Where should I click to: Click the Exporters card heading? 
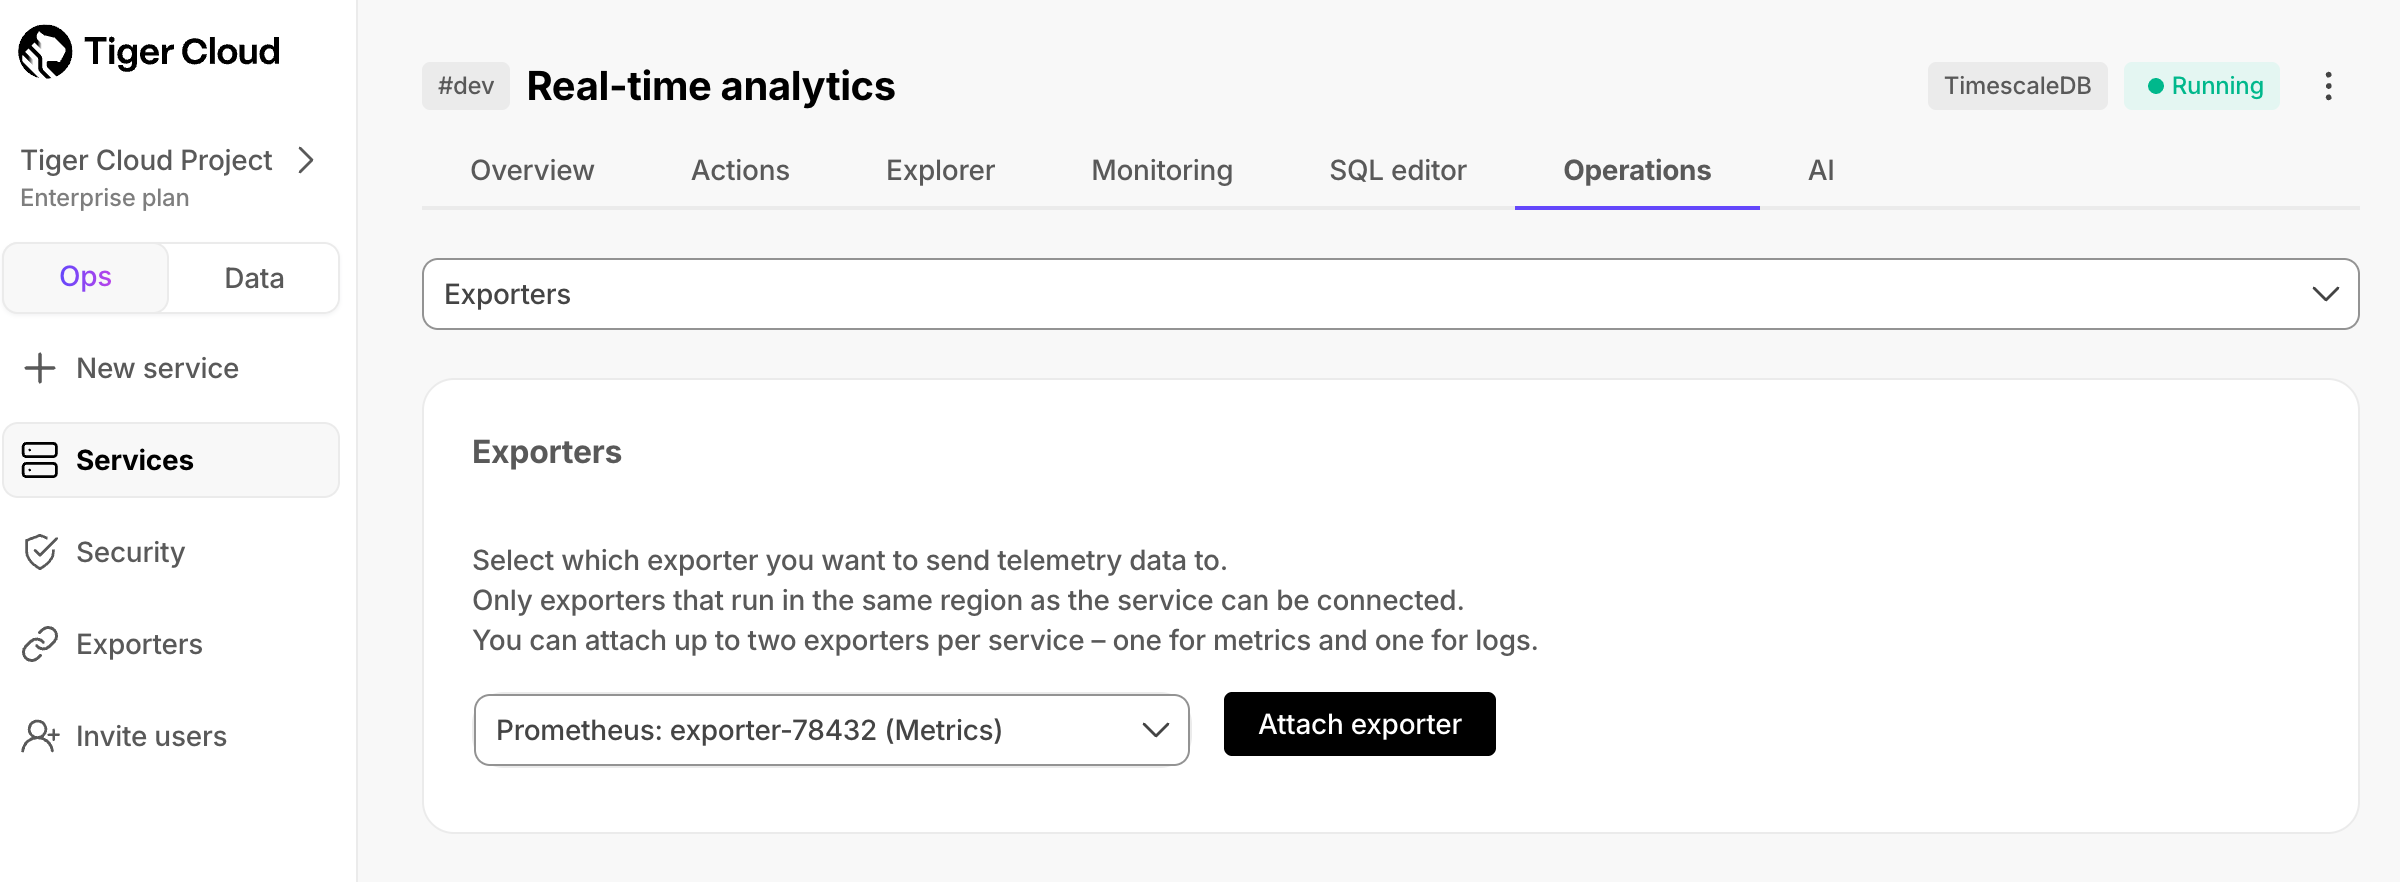(x=547, y=452)
